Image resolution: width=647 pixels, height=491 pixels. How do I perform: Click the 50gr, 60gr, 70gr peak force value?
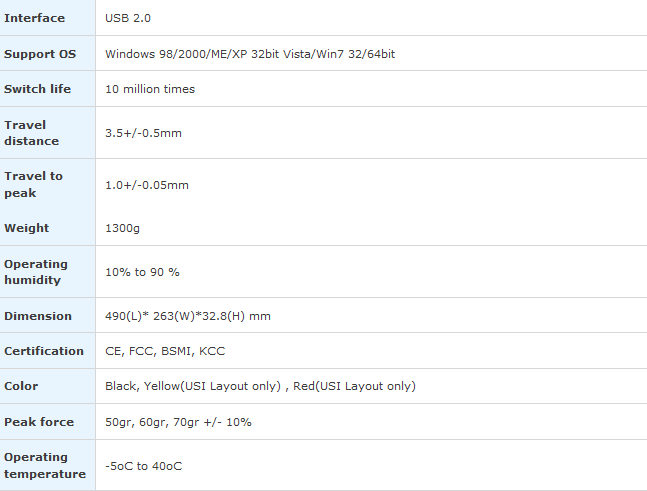[x=178, y=422]
